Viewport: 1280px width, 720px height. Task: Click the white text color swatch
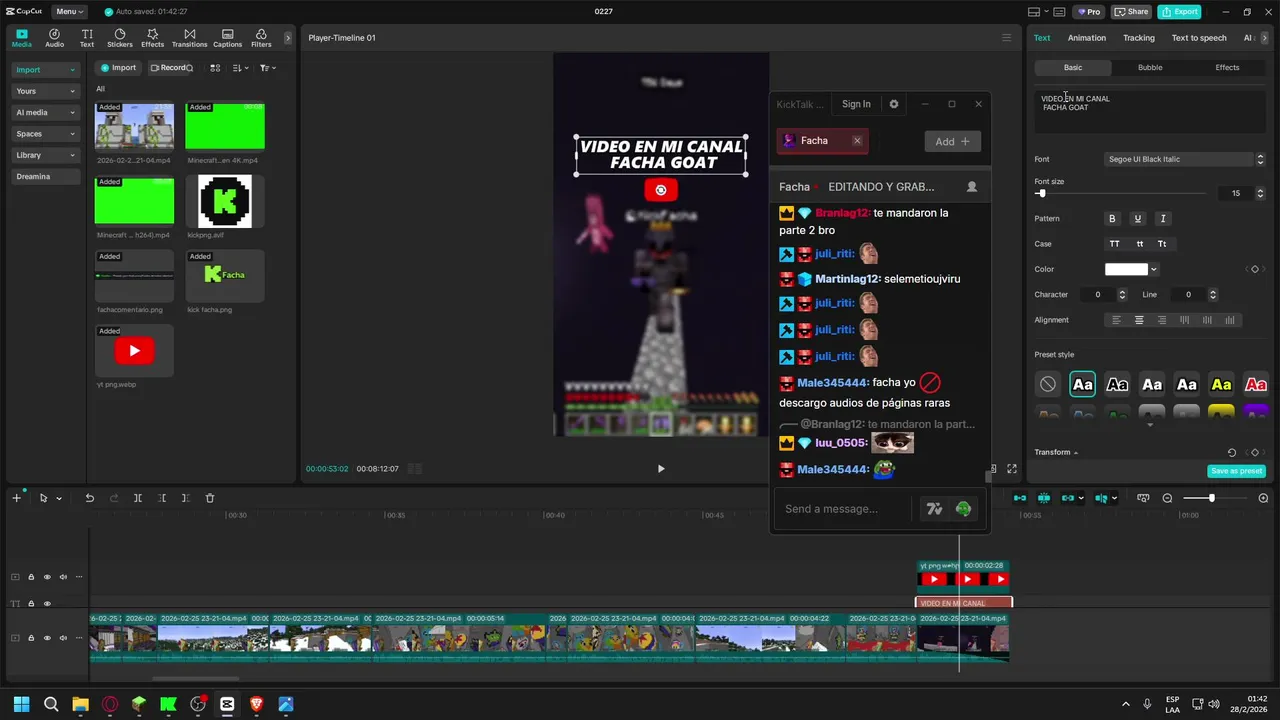(x=1126, y=269)
